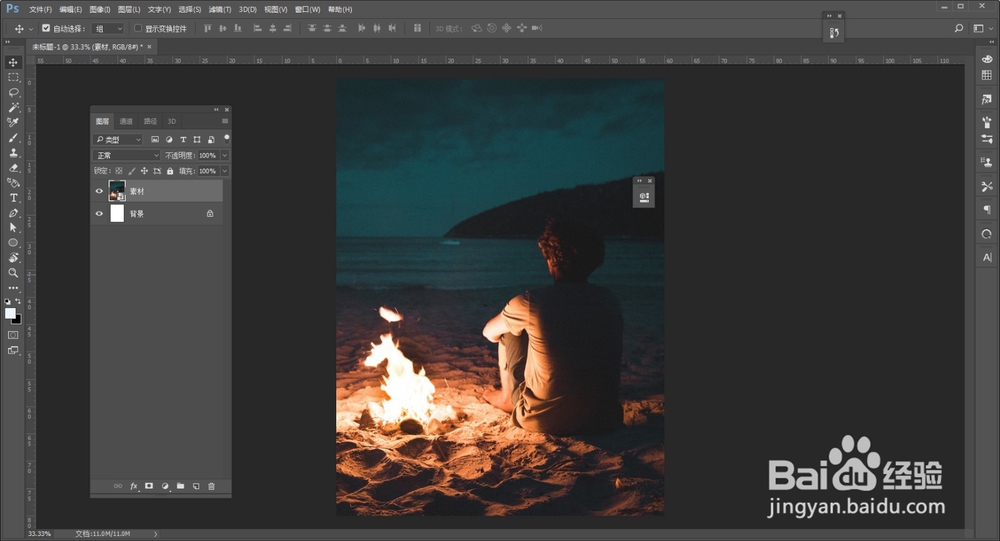This screenshot has width=1000, height=541.
Task: Create a new layer icon
Action: [x=196, y=486]
